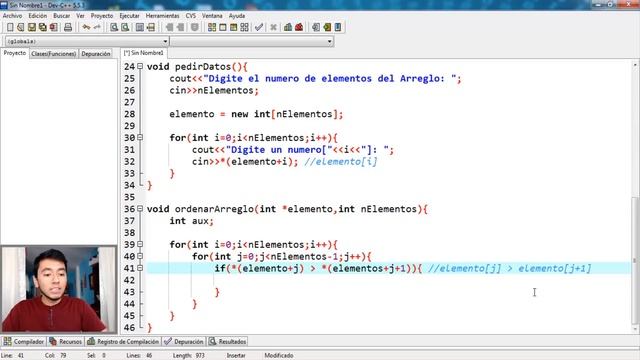Viewport: 640px width, 360px height.
Task: Open the Proyecto menu
Action: point(102,16)
